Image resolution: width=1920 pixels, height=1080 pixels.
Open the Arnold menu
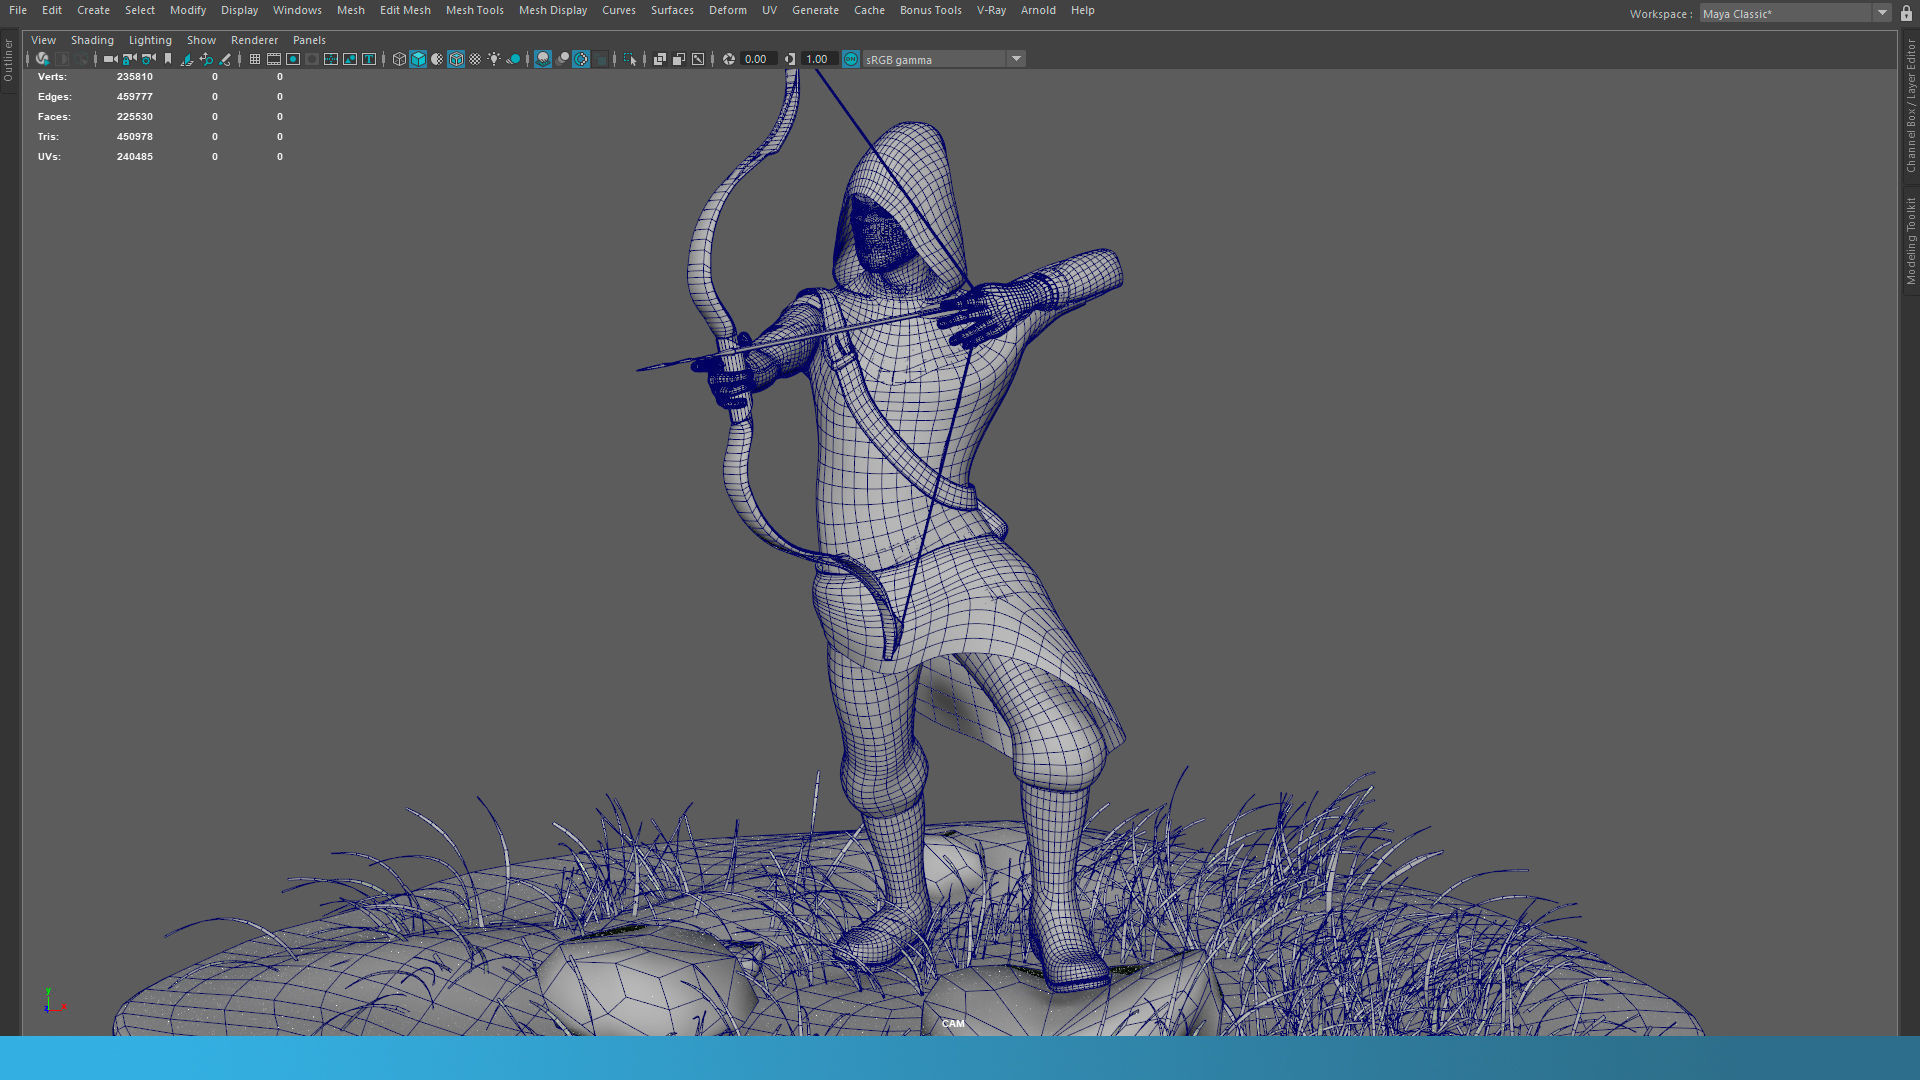1038,10
